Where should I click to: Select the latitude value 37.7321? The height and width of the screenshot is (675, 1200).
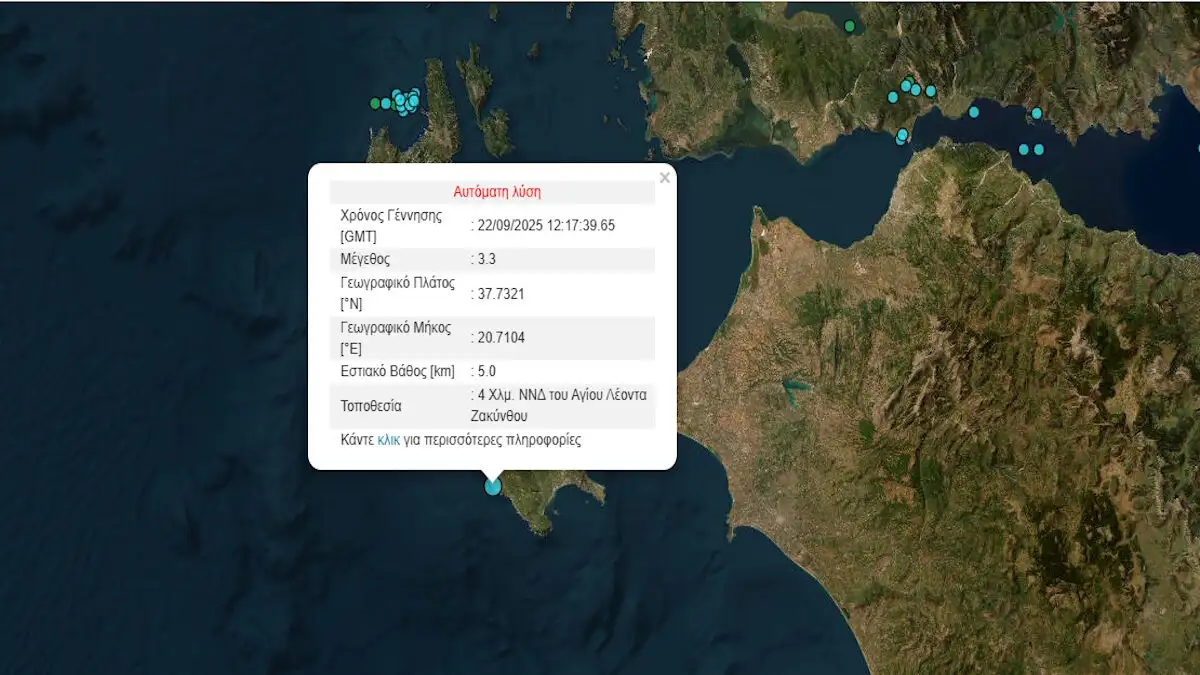500,294
